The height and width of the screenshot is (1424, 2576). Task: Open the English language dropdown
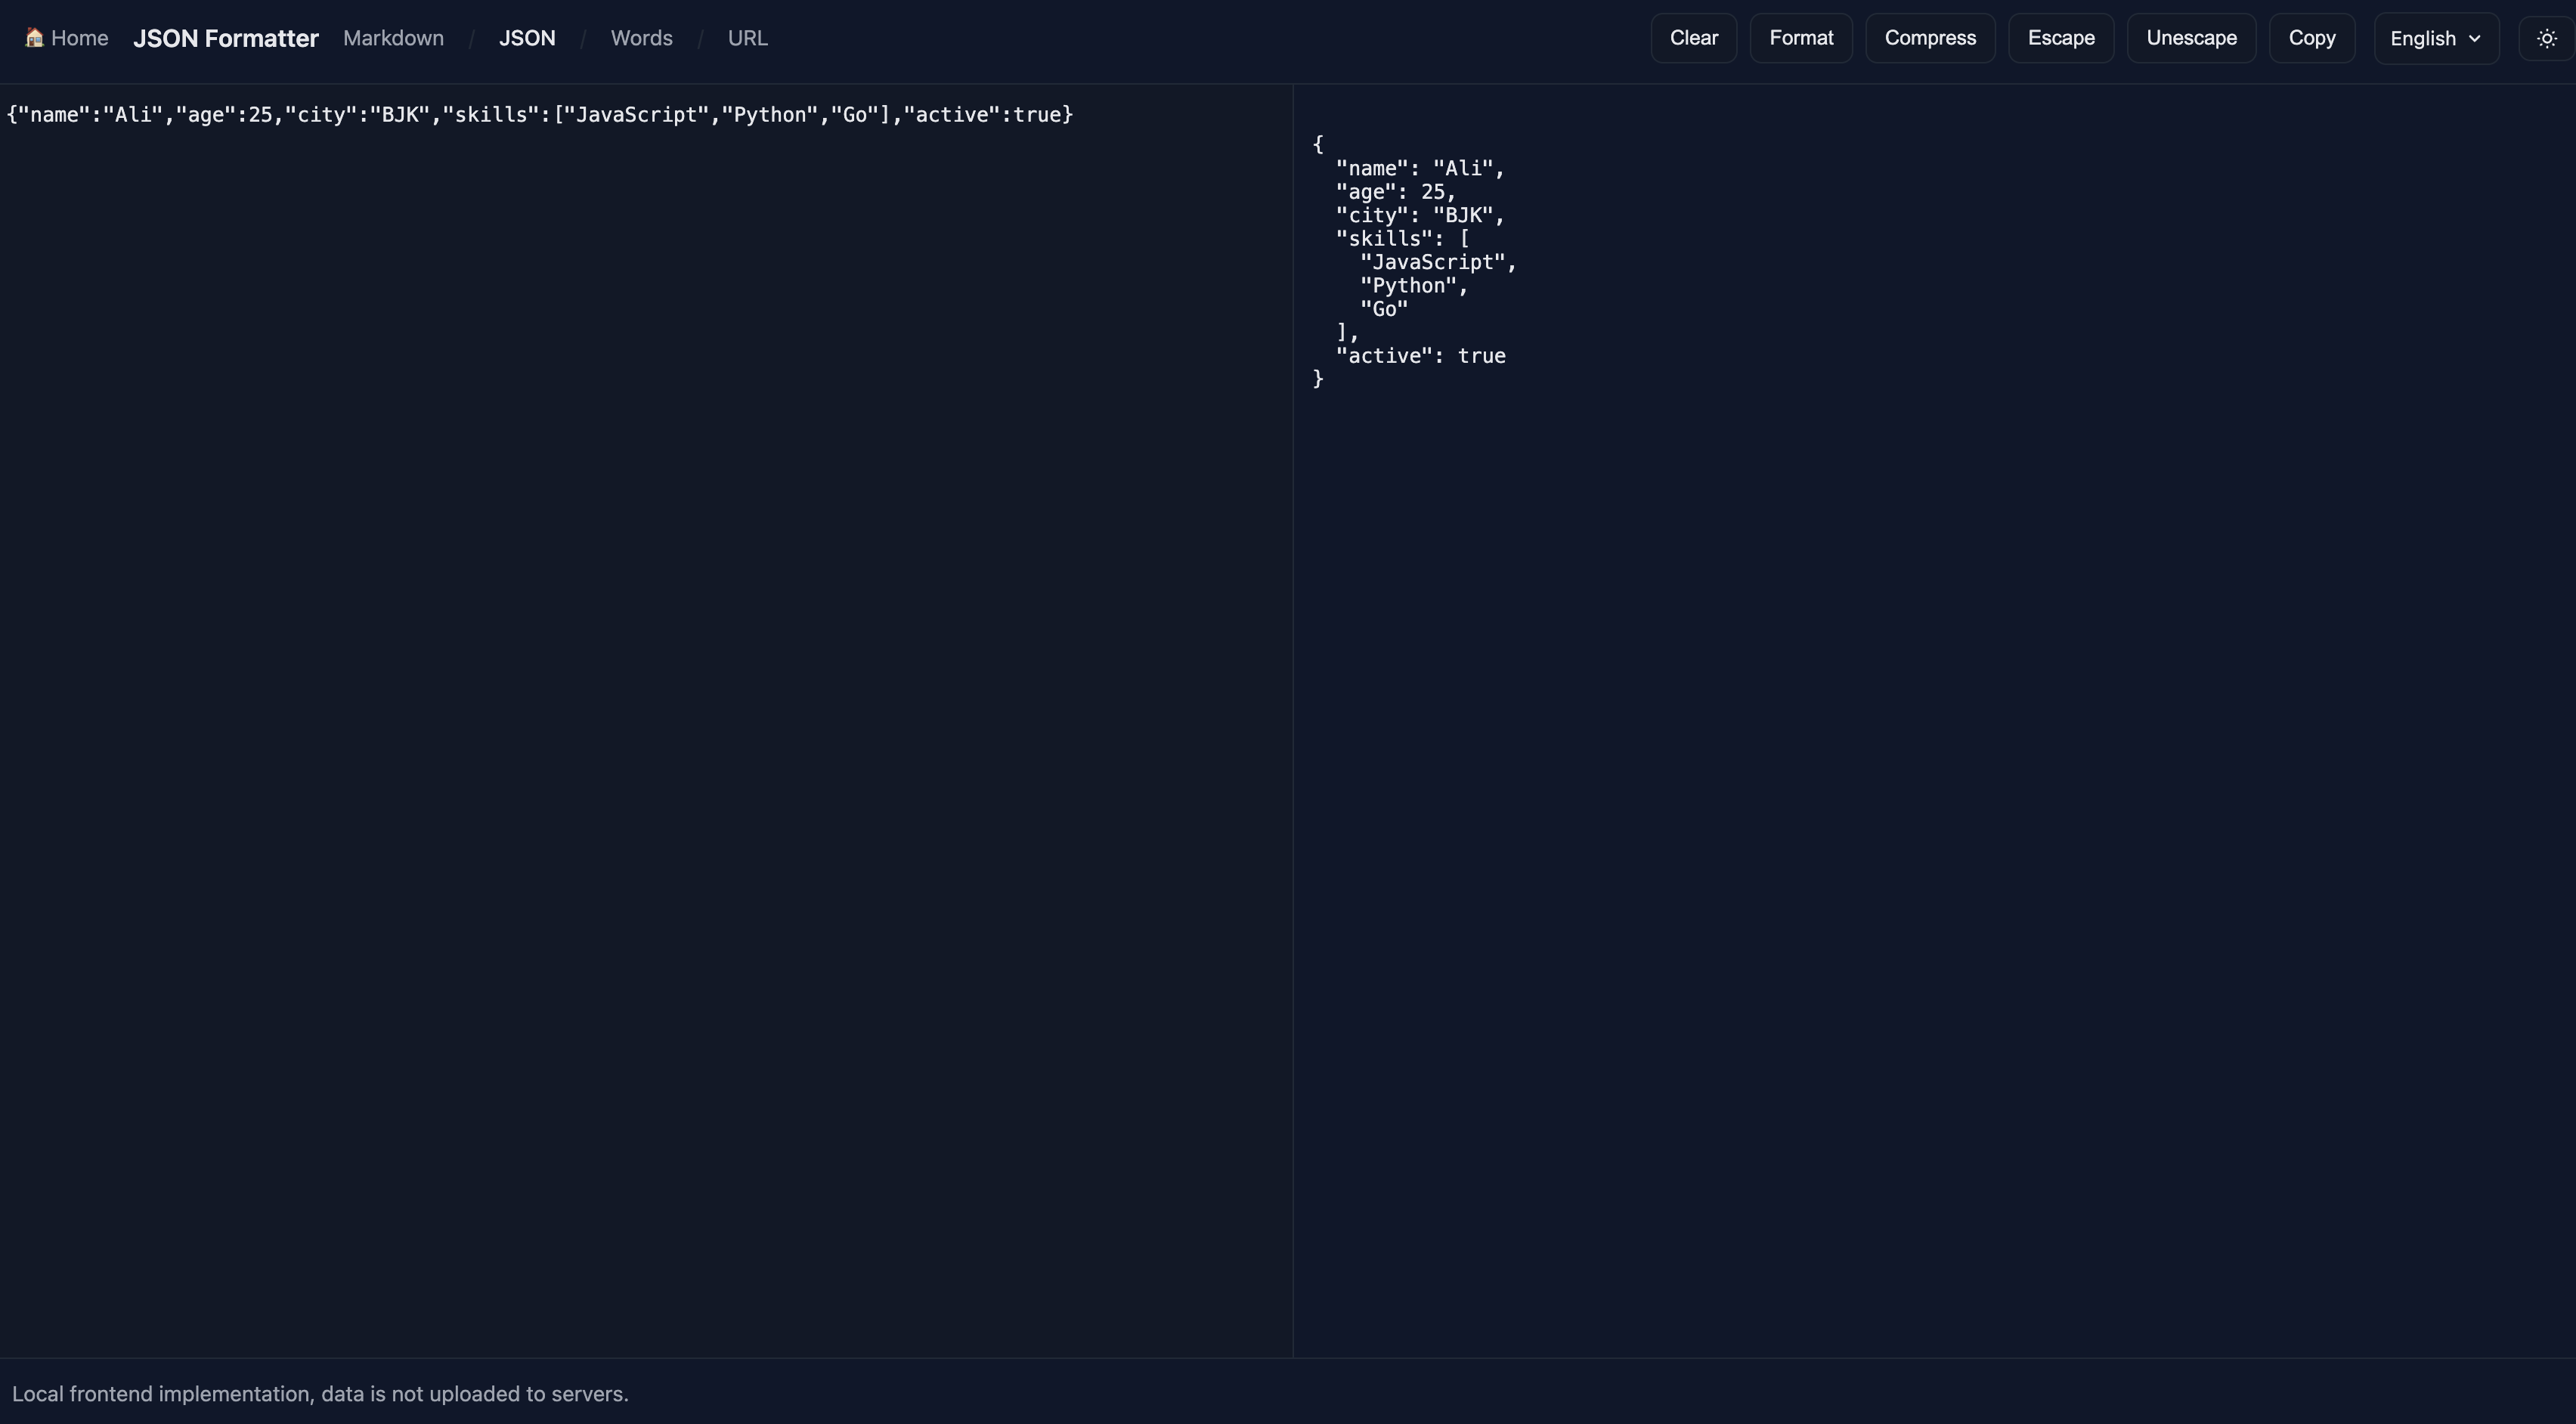pos(2435,38)
